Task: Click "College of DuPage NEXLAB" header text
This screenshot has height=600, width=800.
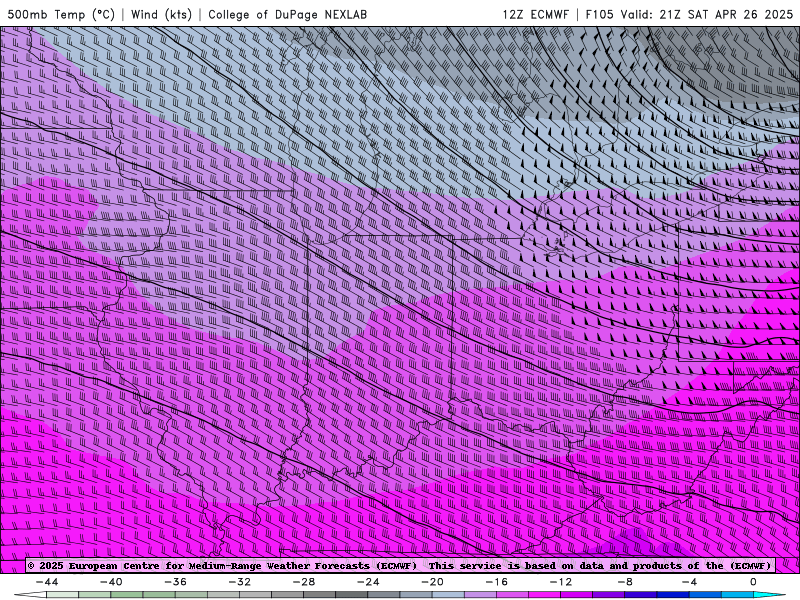Action: click(x=287, y=14)
